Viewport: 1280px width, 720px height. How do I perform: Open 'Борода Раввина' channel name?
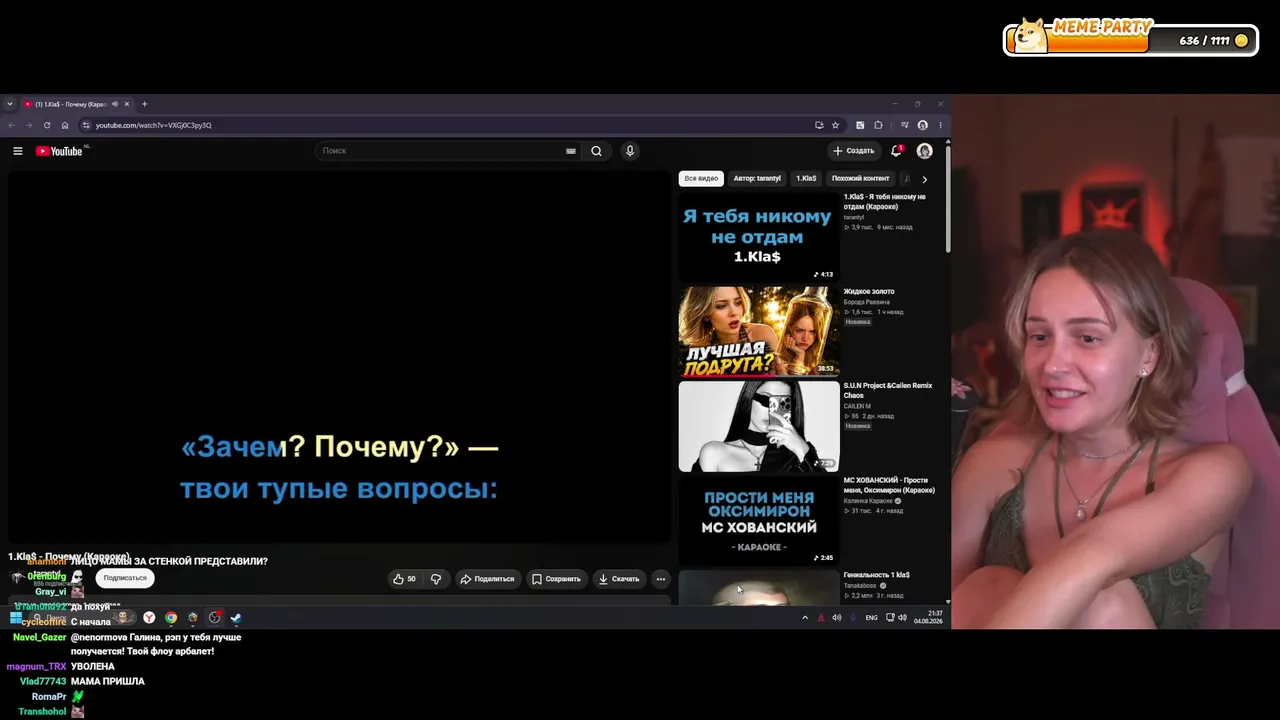point(866,302)
